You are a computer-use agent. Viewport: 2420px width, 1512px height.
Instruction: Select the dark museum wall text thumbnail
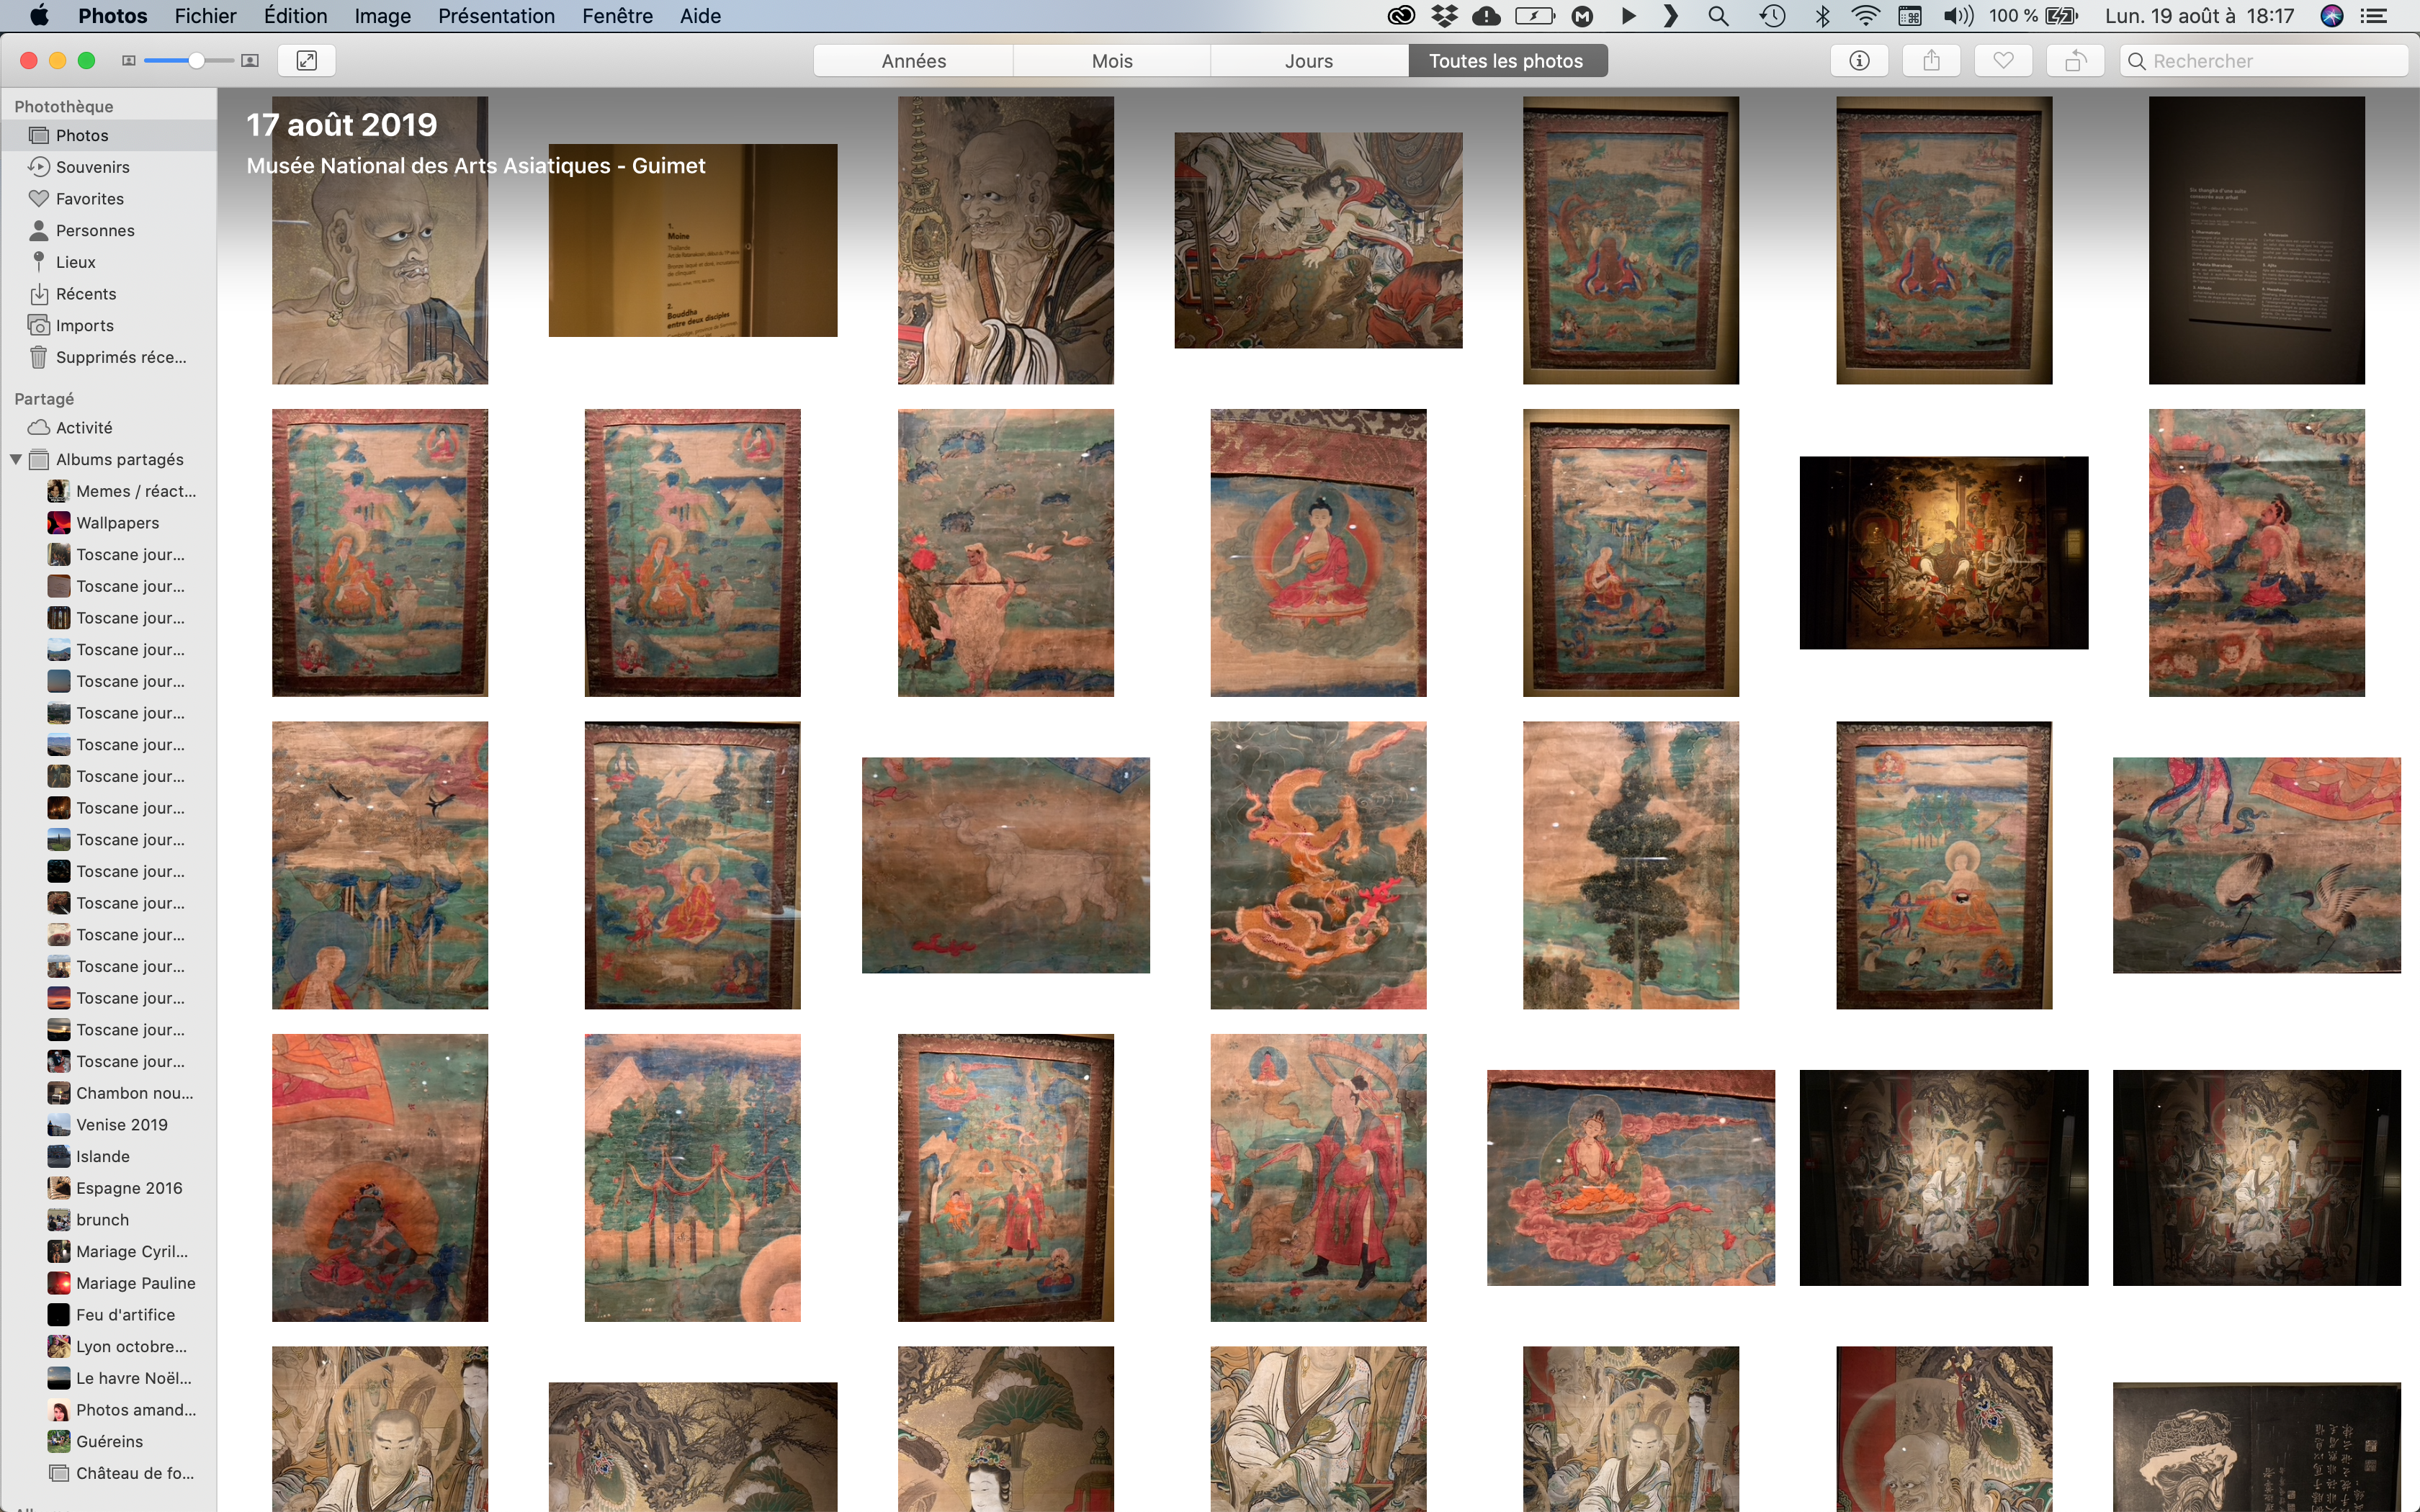tap(2256, 240)
